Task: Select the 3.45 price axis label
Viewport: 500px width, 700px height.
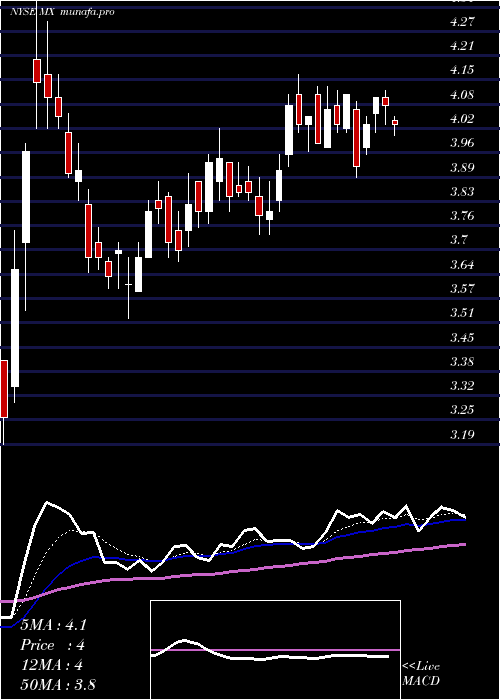Action: [x=462, y=337]
